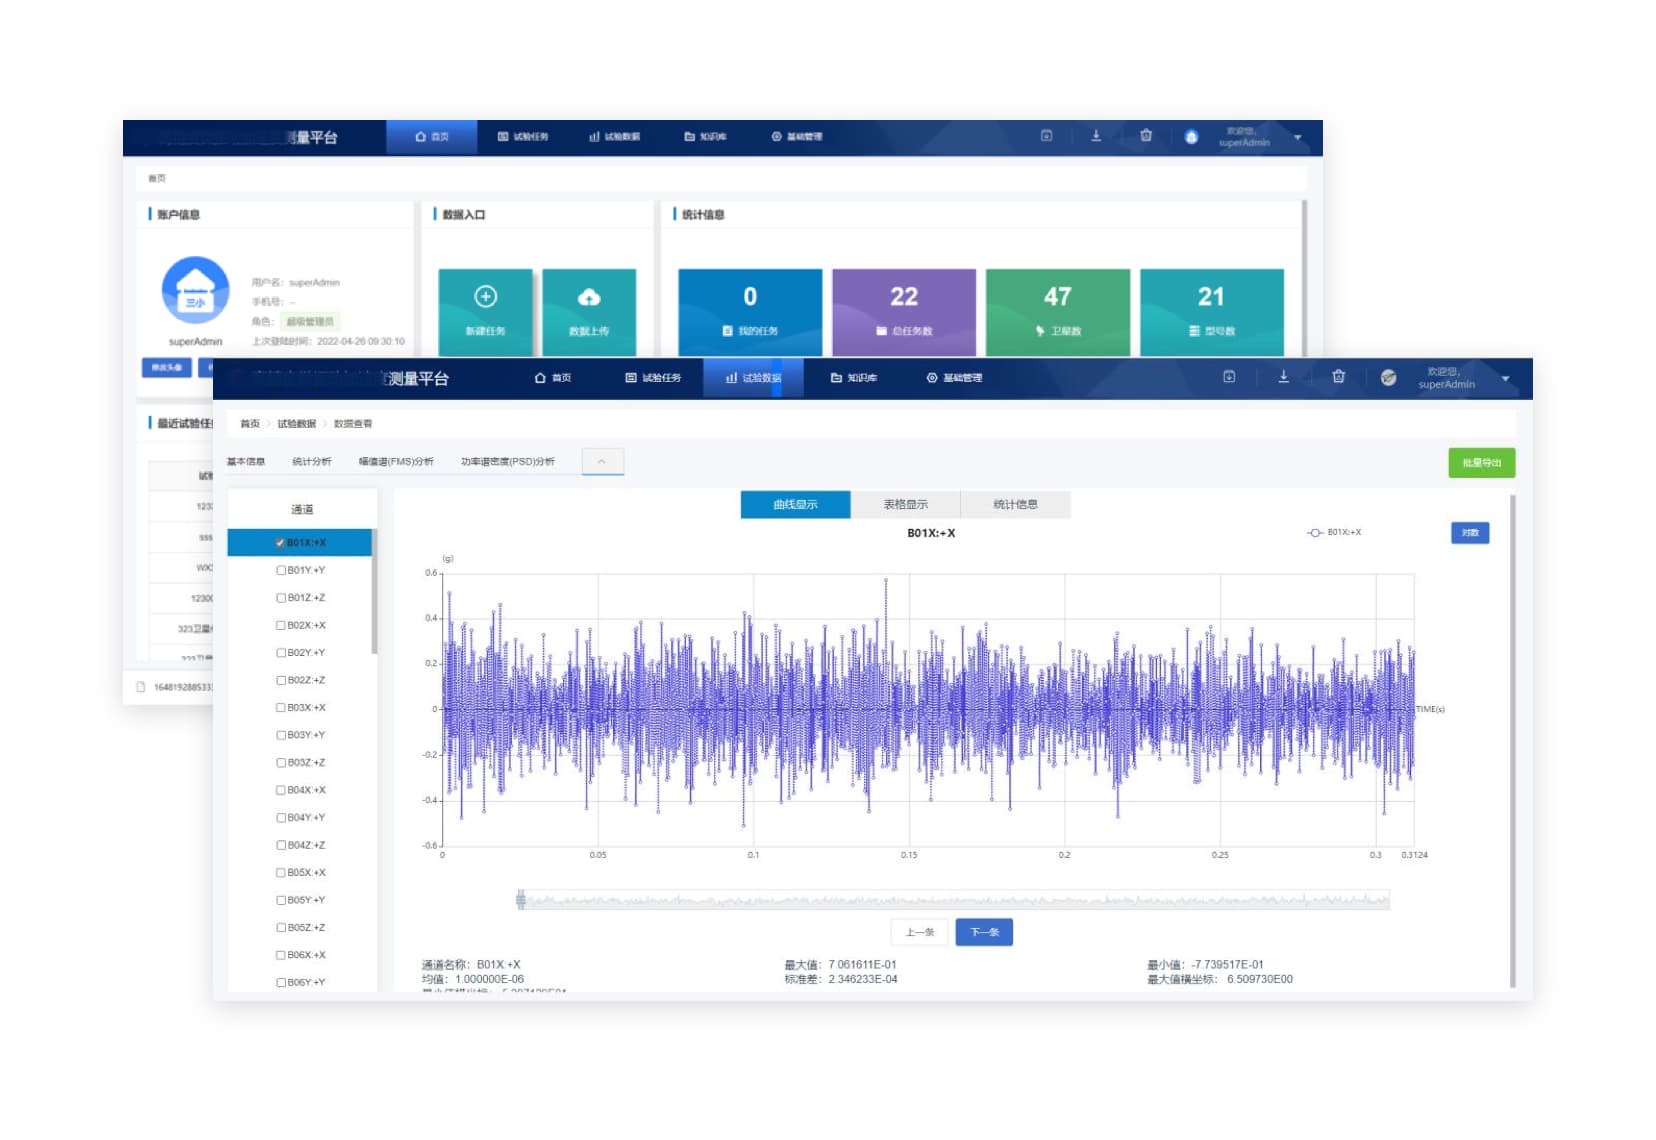1656x1140 pixels.
Task: Click the download icon in front header
Action: point(1283,377)
